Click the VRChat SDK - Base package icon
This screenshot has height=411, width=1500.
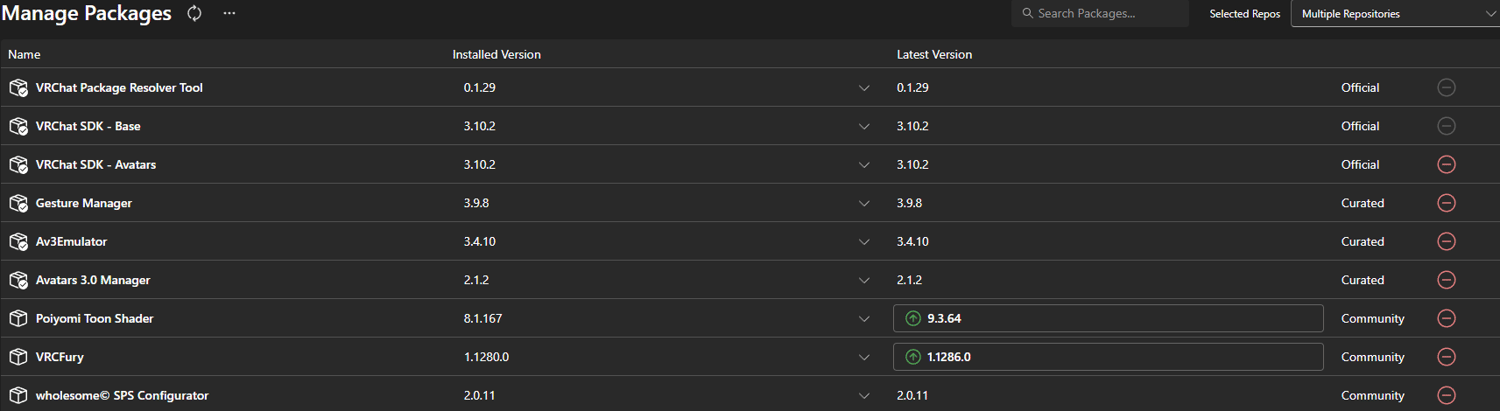(18, 126)
